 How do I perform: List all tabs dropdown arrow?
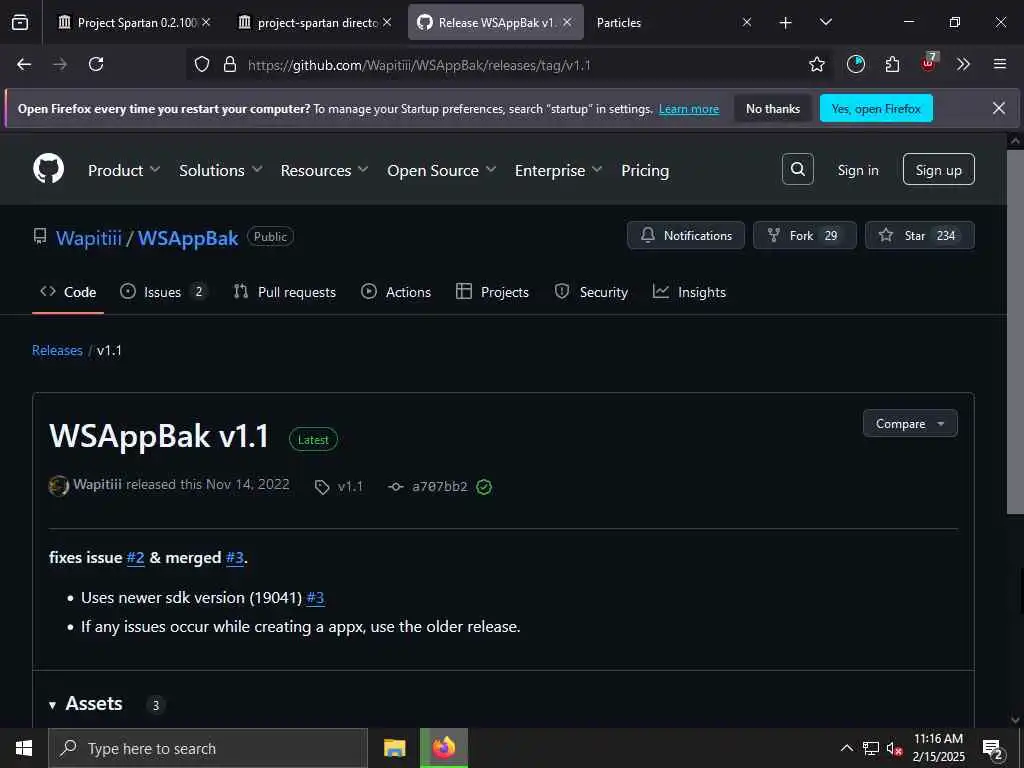pyautogui.click(x=825, y=22)
